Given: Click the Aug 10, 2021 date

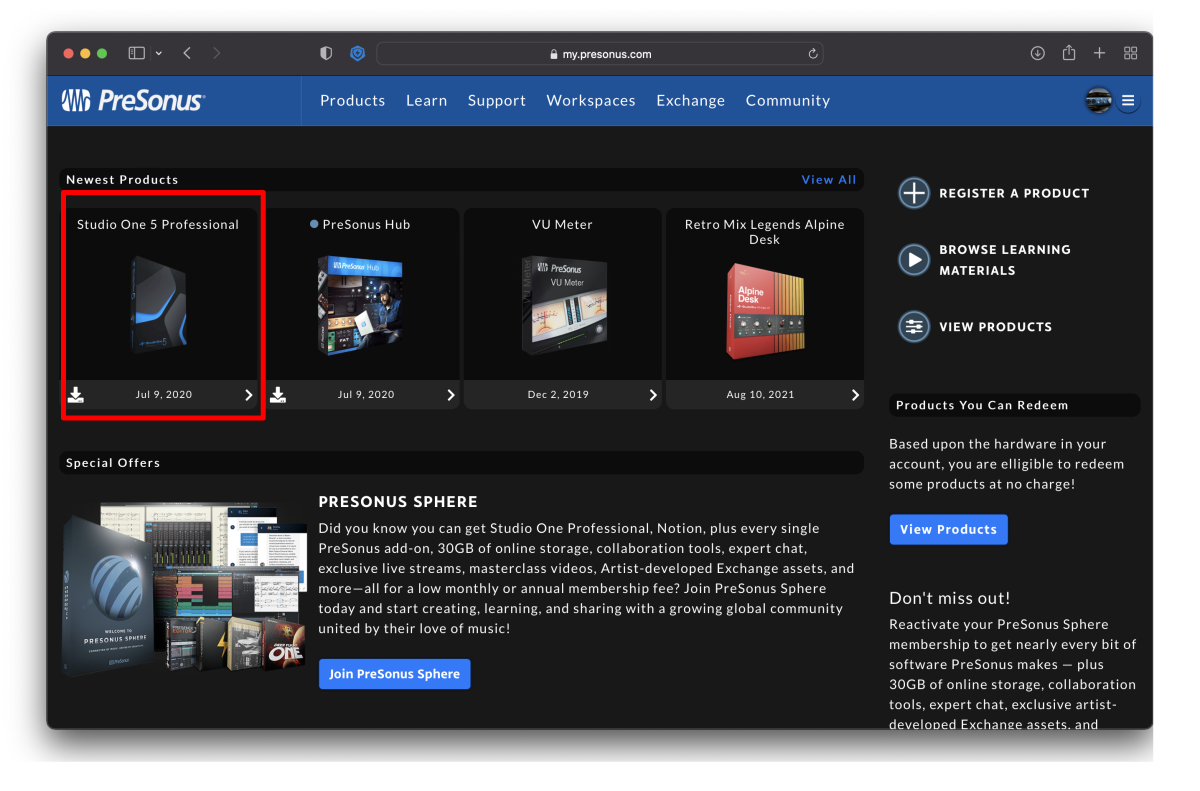Looking at the screenshot, I should [760, 395].
